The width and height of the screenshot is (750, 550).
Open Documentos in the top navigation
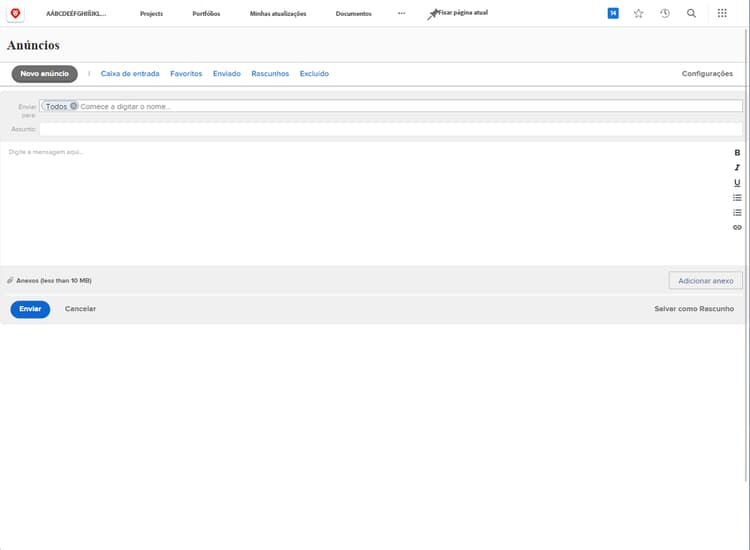[353, 13]
